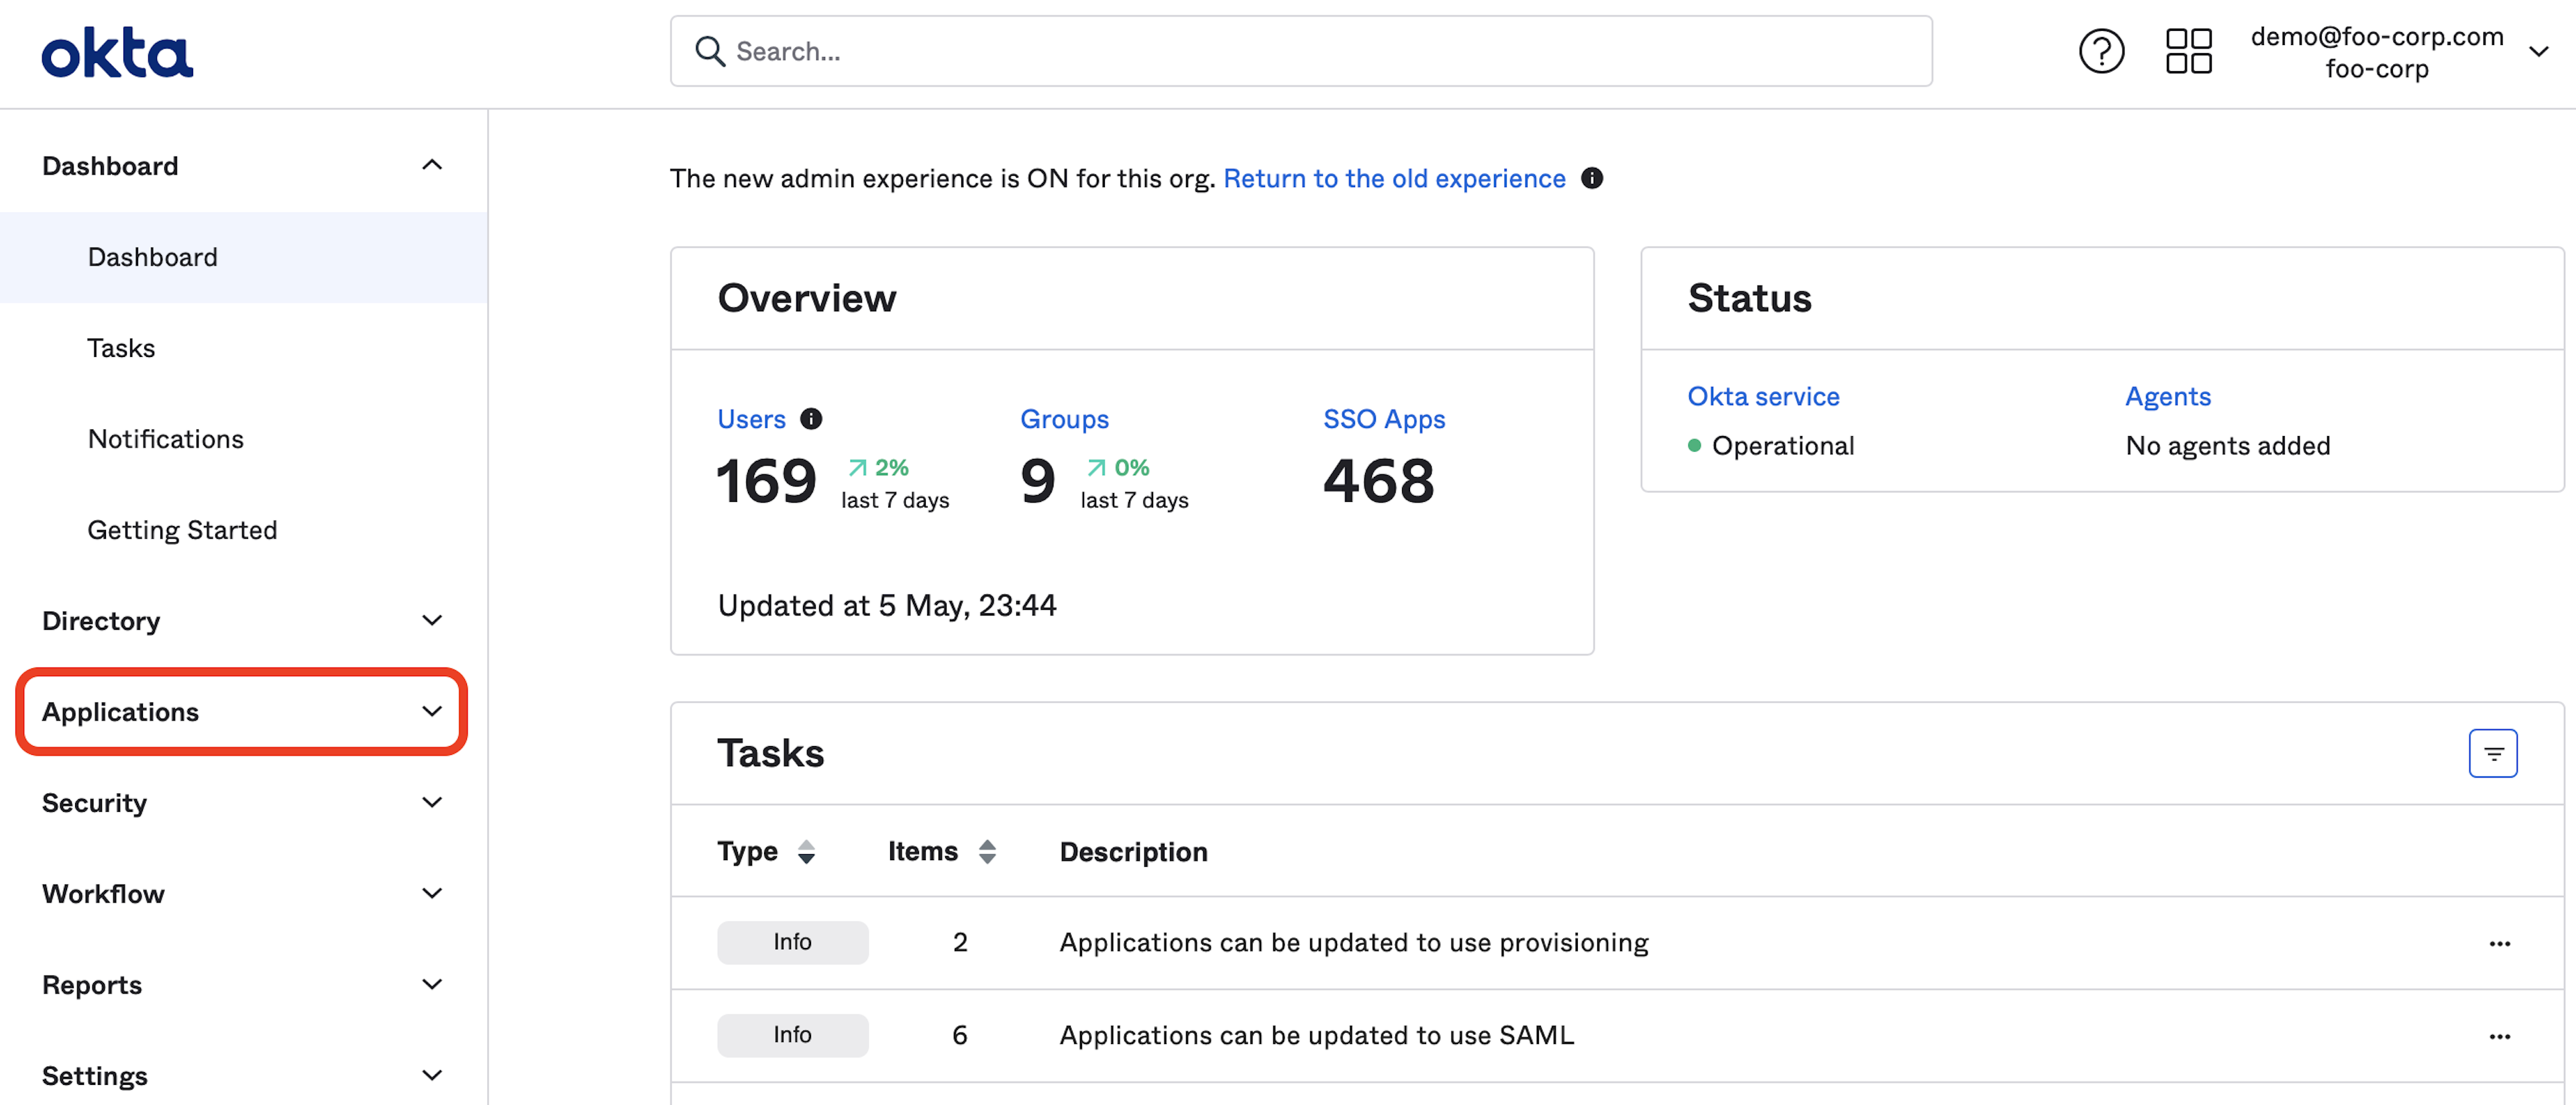The image size is (2576, 1105).
Task: Sort tasks by Items column arrows
Action: click(987, 852)
